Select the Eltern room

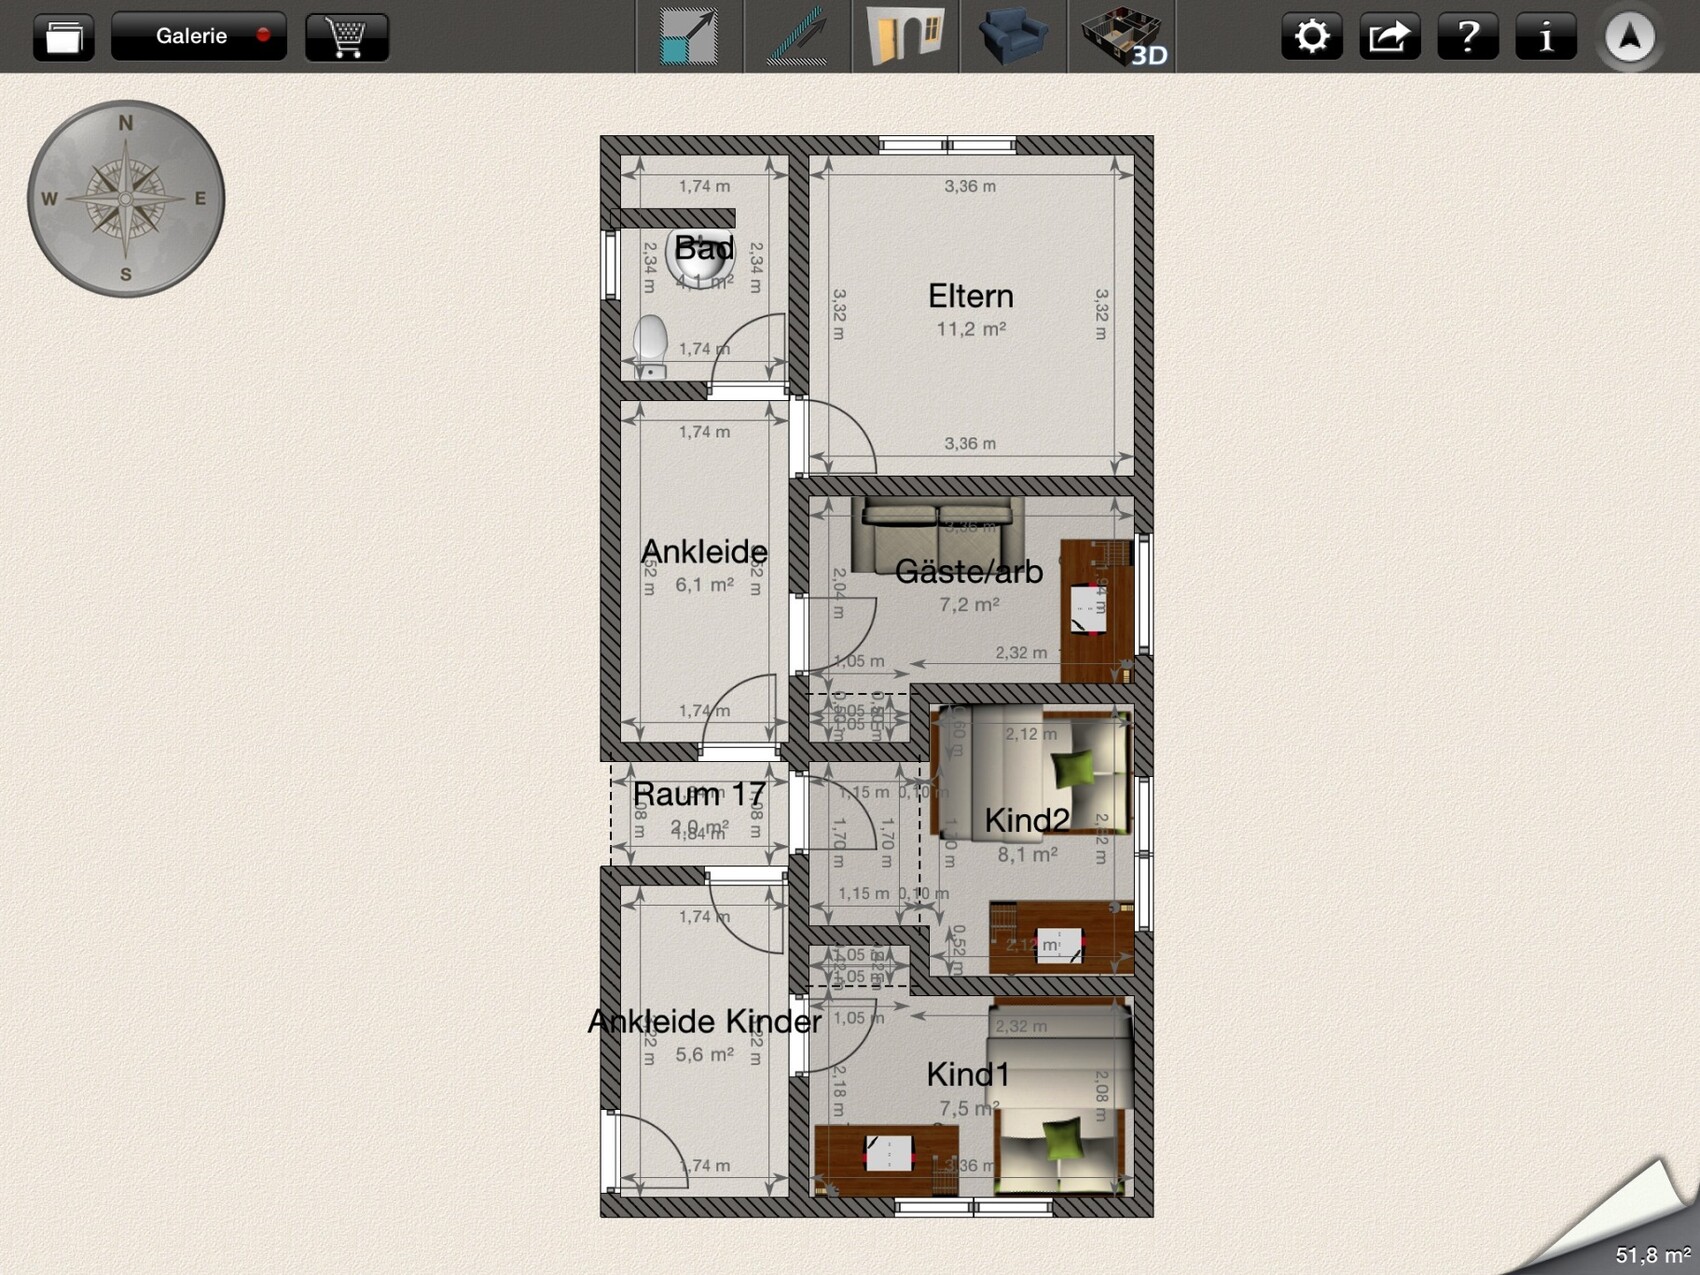(970, 297)
